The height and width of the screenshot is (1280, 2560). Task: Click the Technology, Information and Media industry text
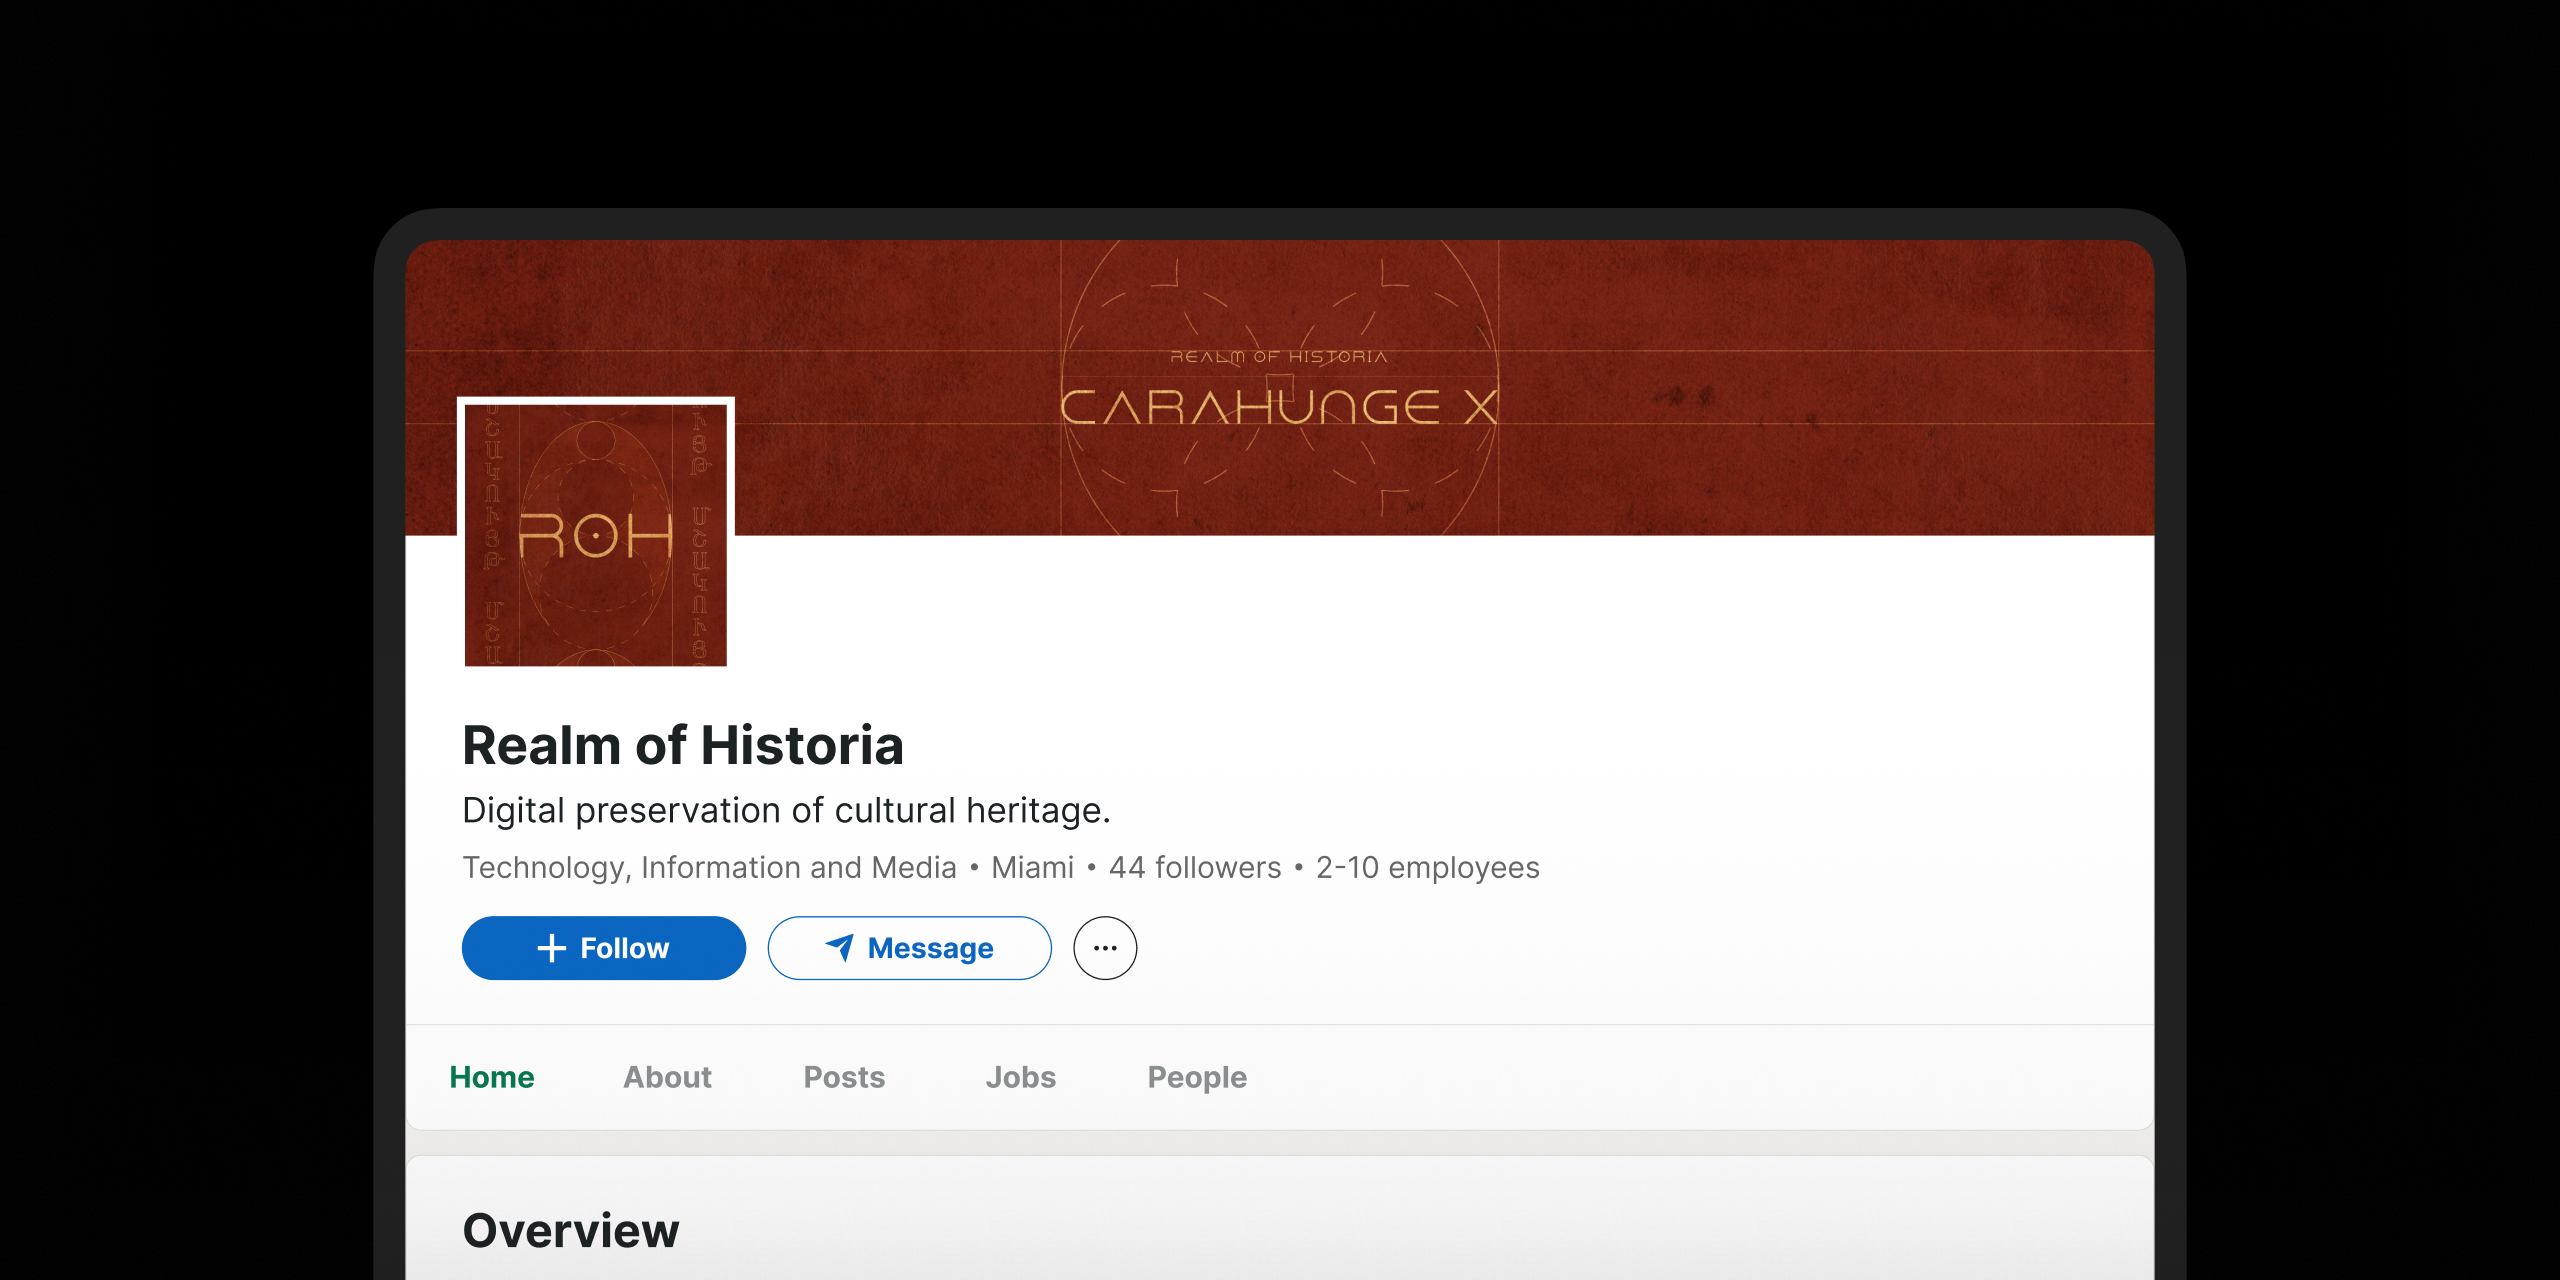click(709, 867)
